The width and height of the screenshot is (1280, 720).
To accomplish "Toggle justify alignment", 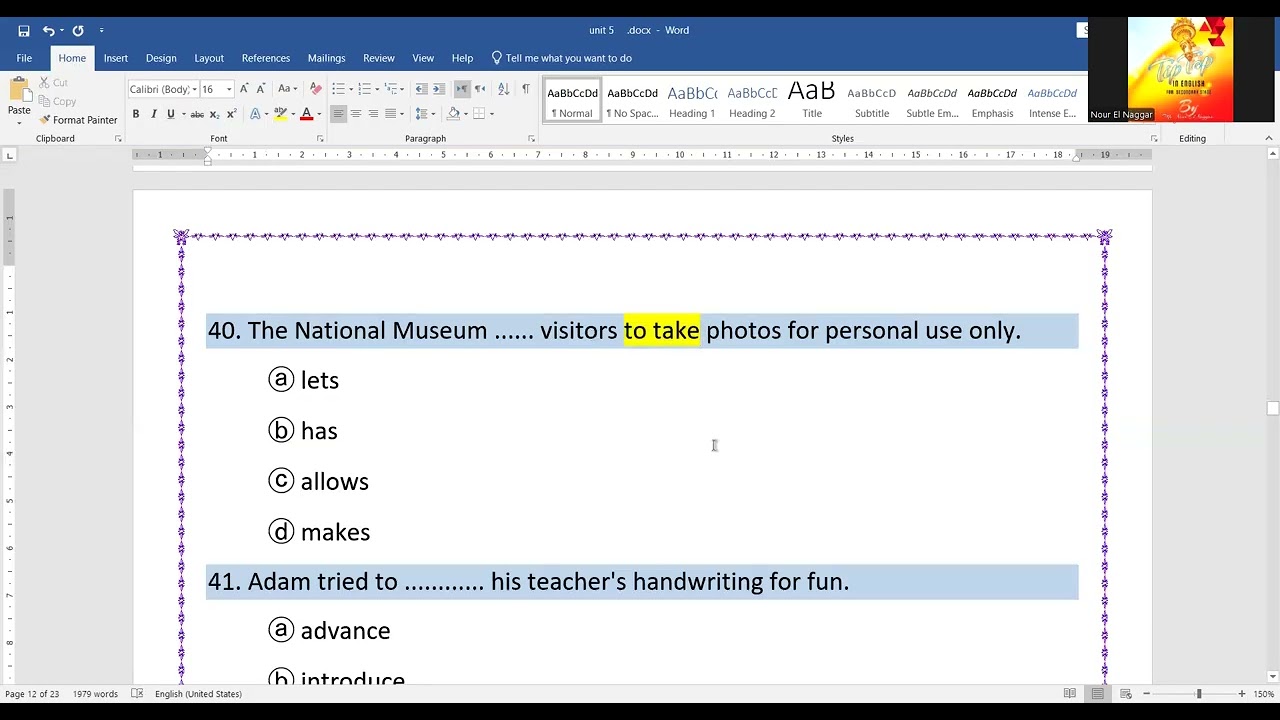I will click(x=390, y=114).
